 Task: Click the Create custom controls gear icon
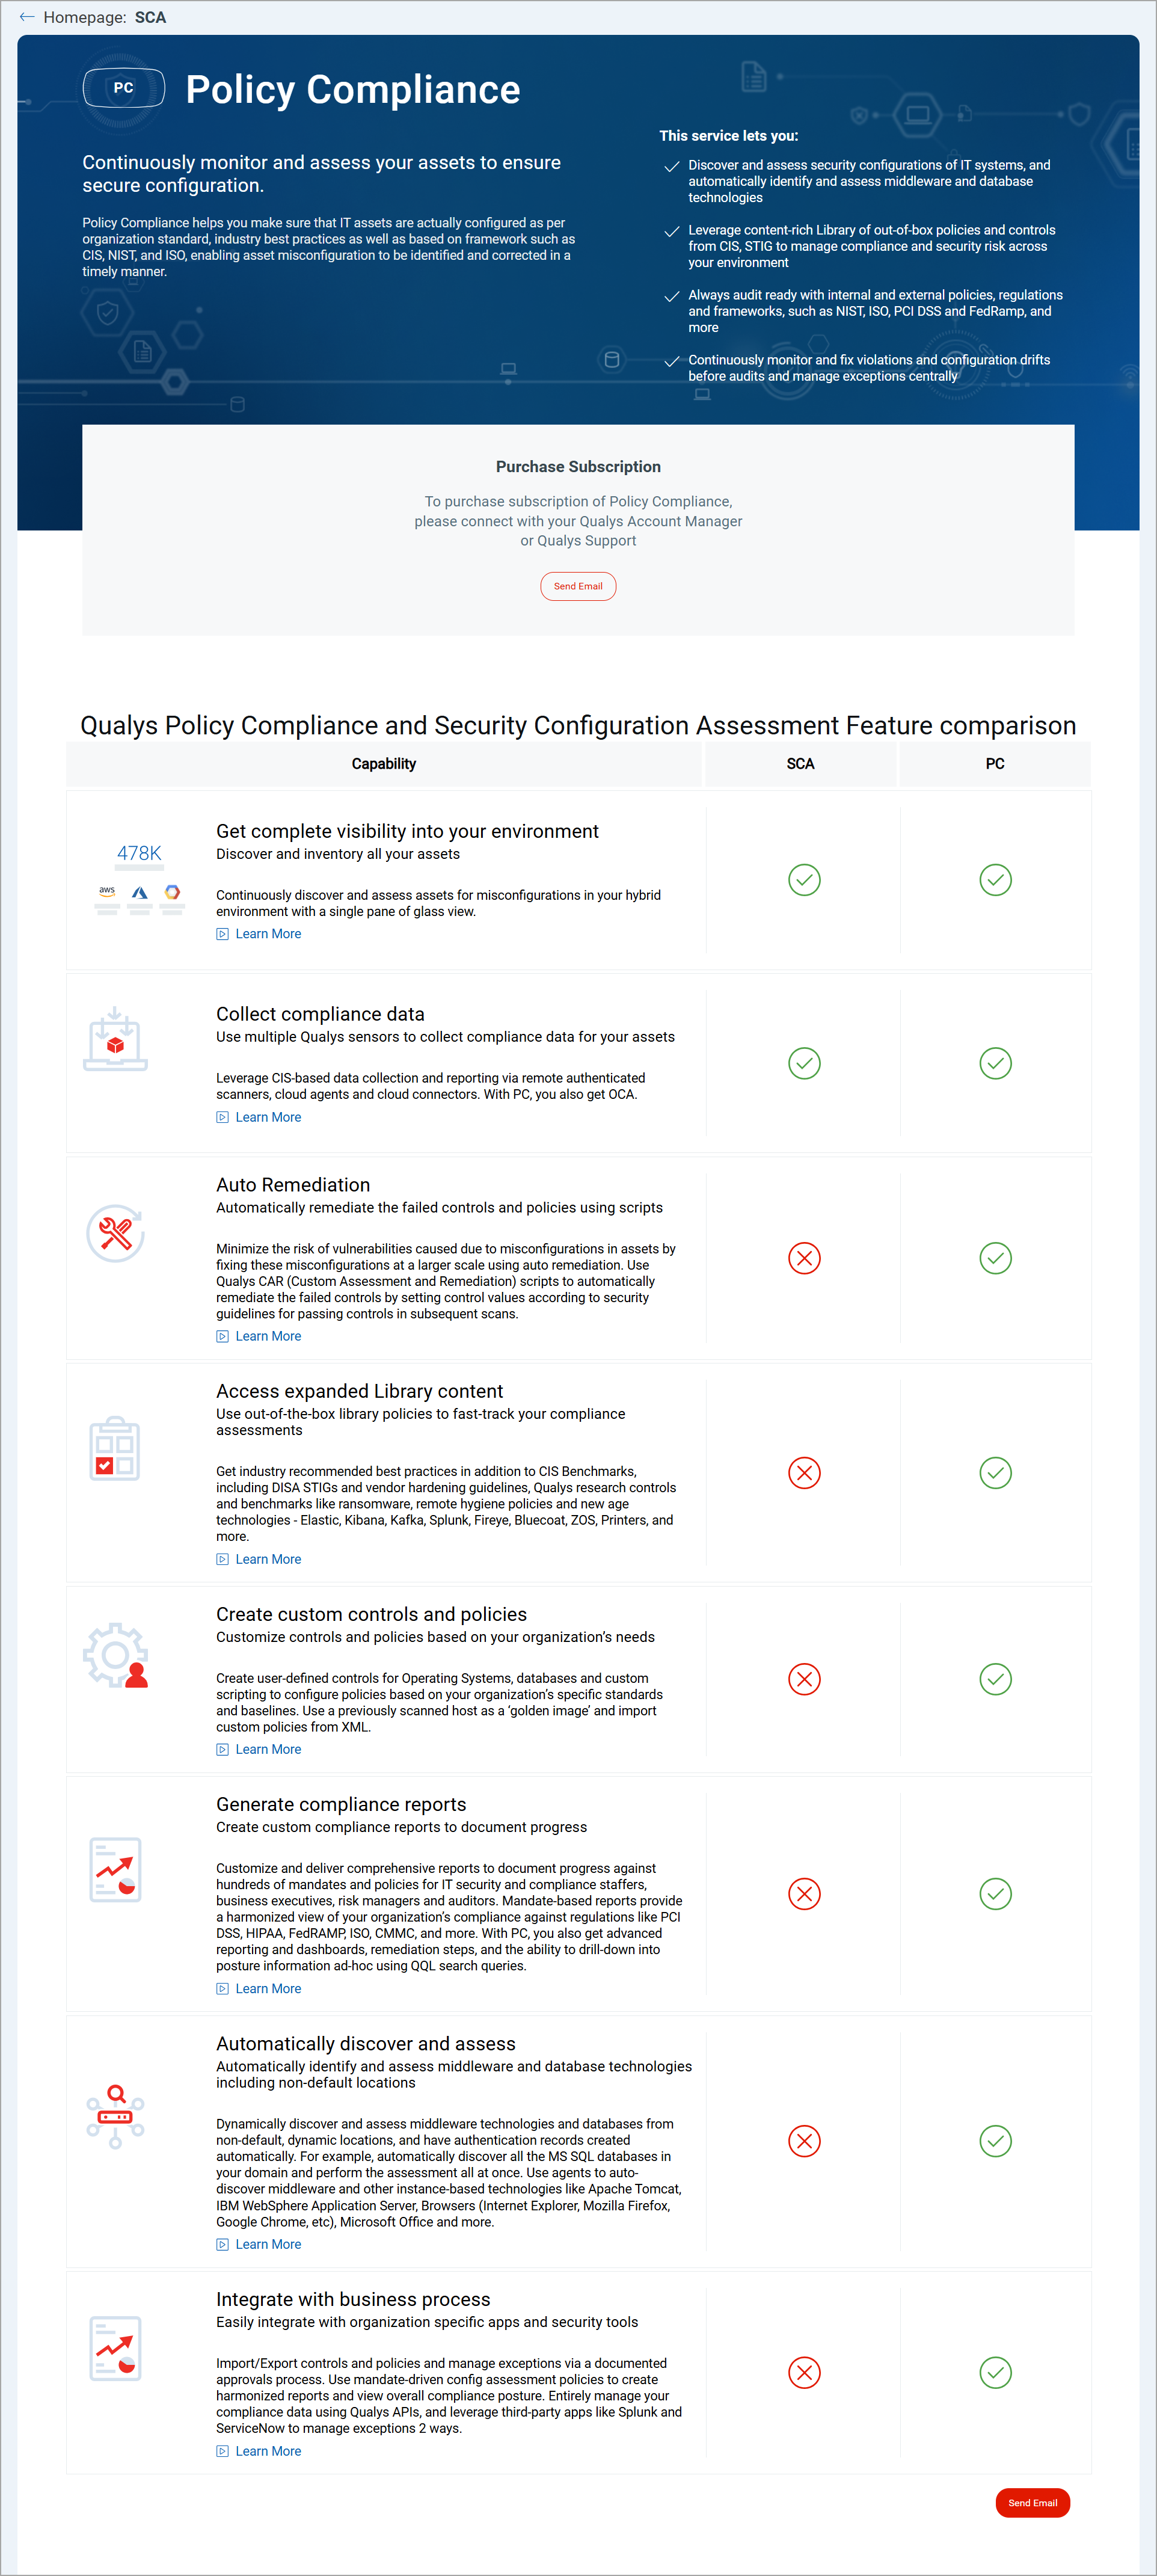(x=115, y=1655)
